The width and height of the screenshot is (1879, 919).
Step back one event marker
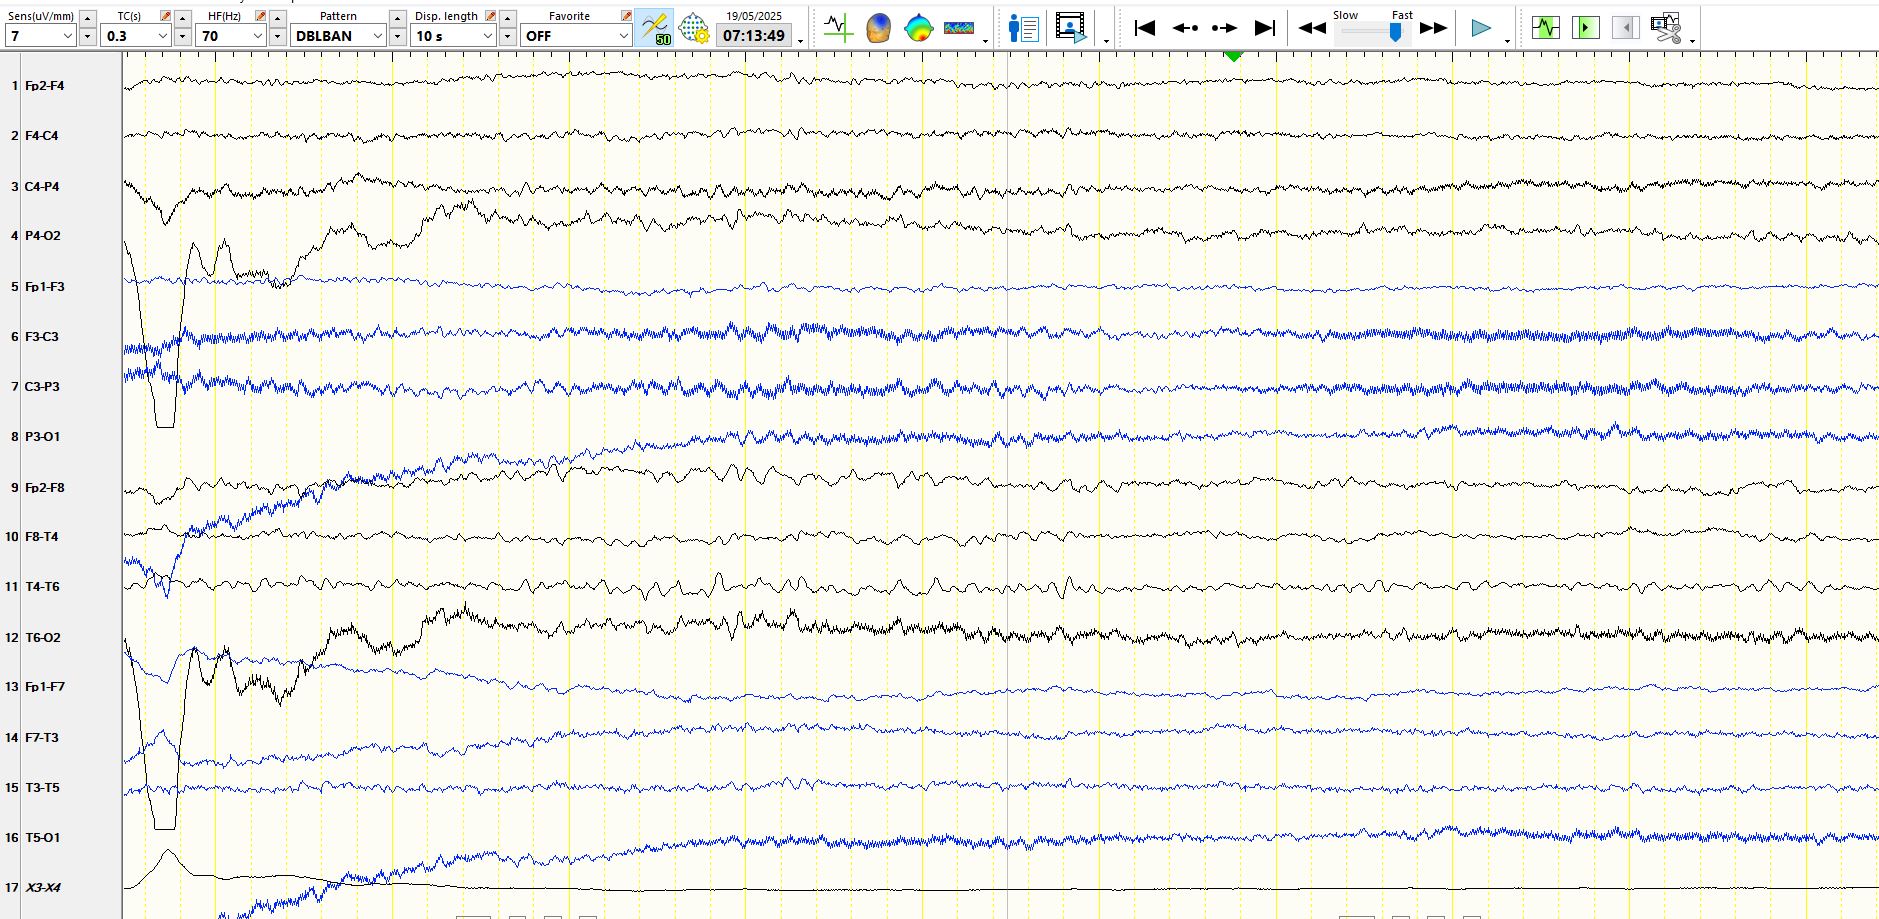click(1185, 28)
